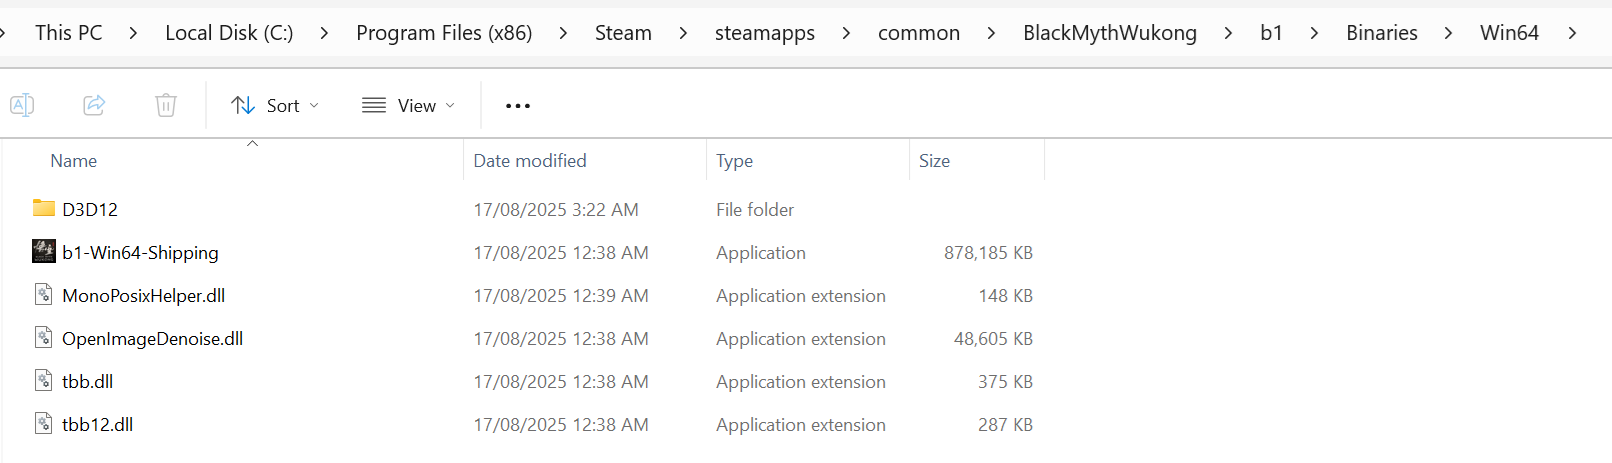
Task: Click the Size column header
Action: (935, 161)
